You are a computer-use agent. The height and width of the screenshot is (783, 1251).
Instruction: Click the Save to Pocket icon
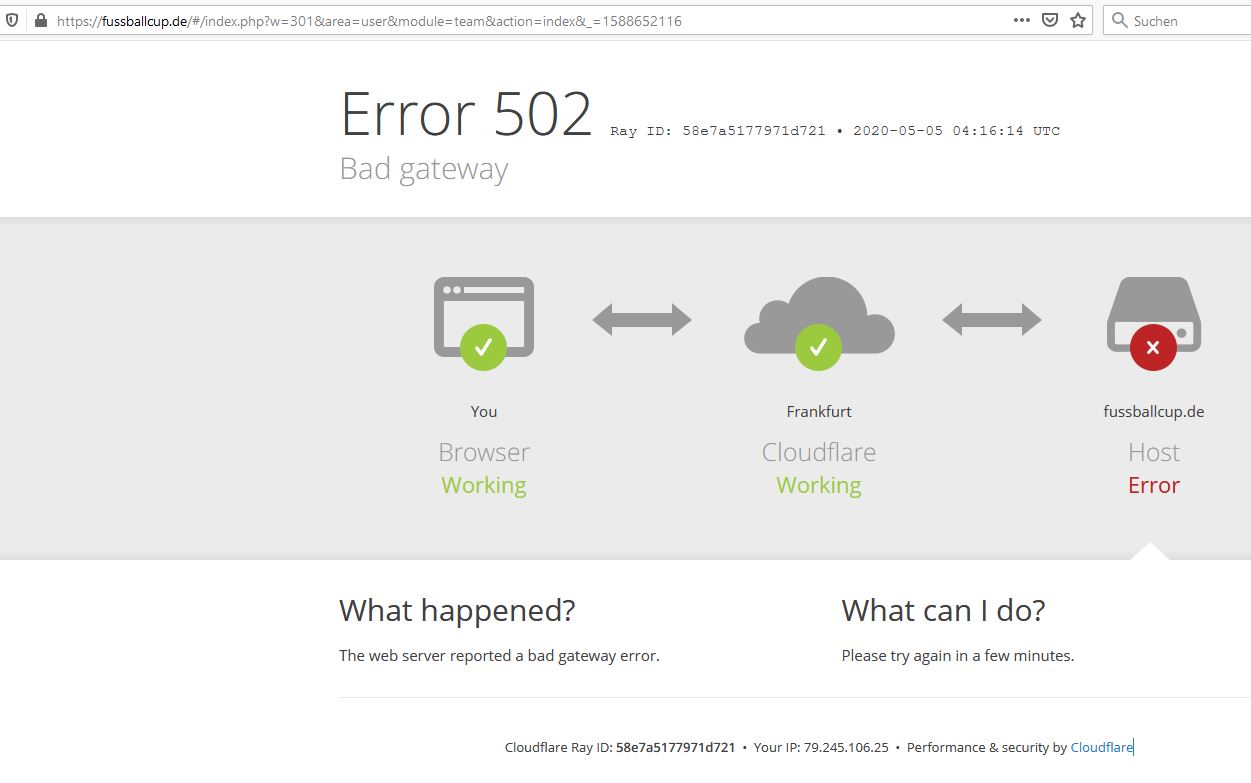pyautogui.click(x=1050, y=20)
